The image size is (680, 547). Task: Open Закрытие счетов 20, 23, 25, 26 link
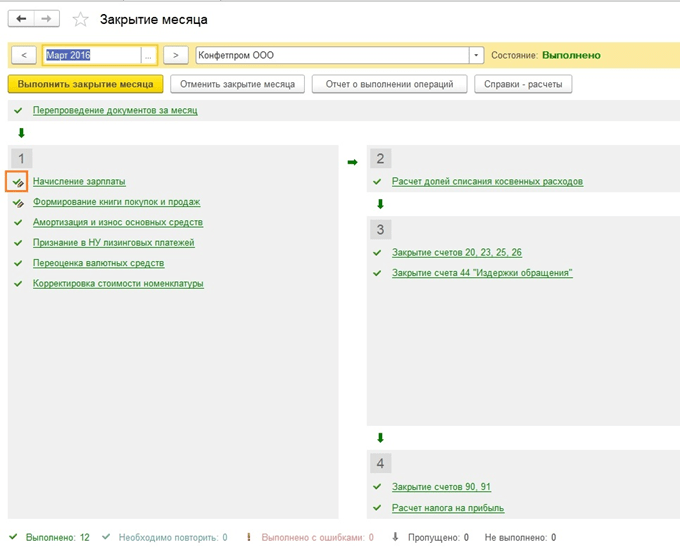pos(457,252)
